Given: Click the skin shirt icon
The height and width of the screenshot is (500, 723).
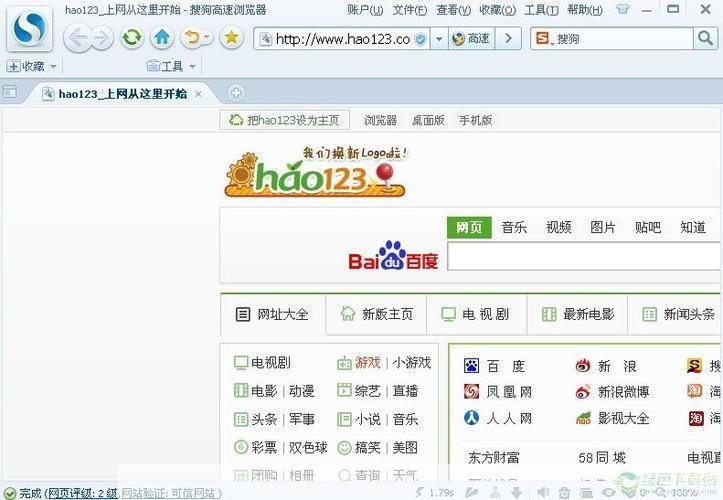Looking at the screenshot, I should click(x=622, y=9).
